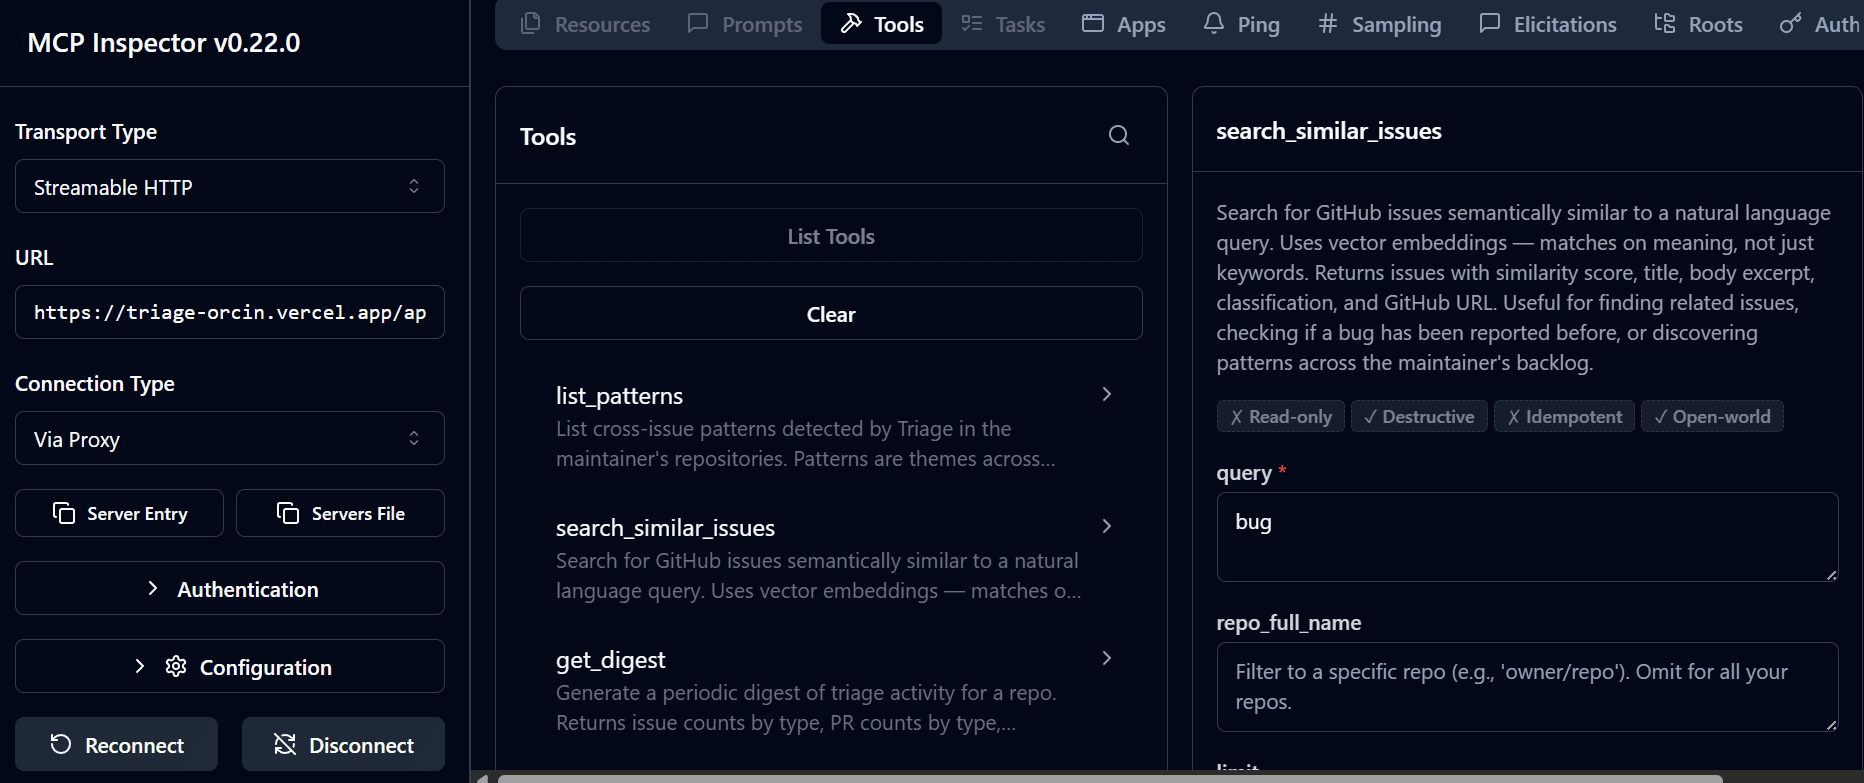Image resolution: width=1864 pixels, height=783 pixels.
Task: Switch to the Sampling tab
Action: coord(1379,24)
